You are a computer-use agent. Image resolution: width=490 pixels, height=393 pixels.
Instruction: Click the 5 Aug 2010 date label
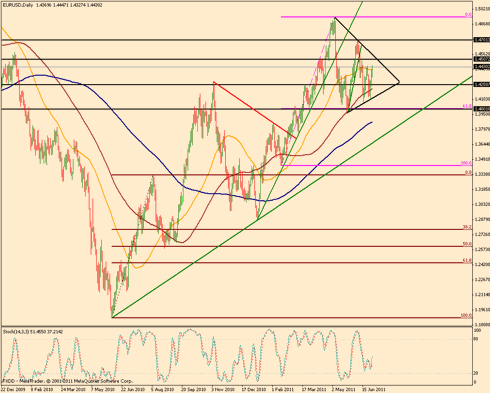tap(162, 389)
